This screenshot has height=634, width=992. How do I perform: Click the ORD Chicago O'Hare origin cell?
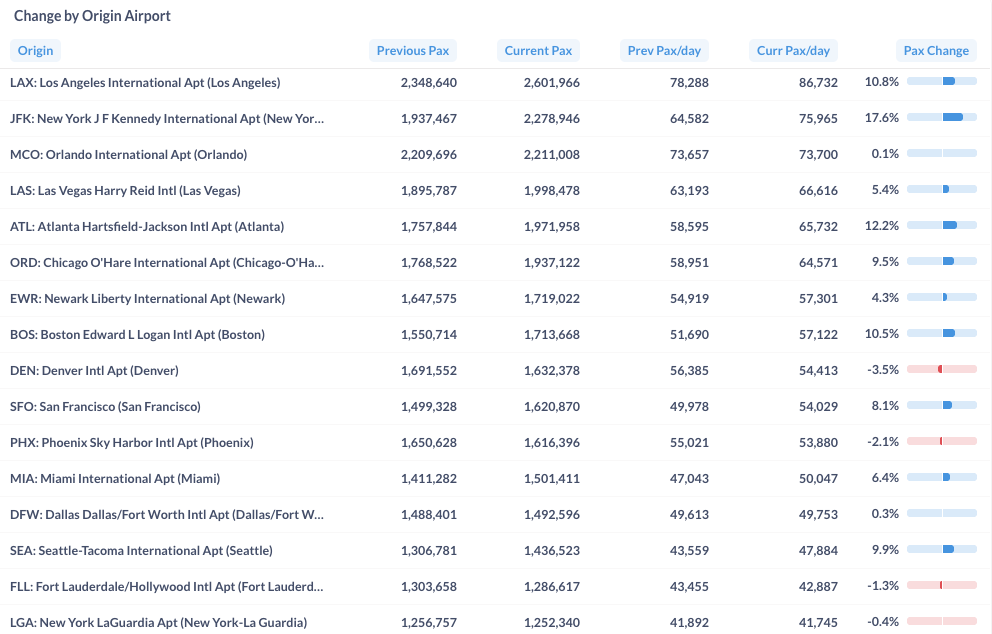pyautogui.click(x=167, y=263)
